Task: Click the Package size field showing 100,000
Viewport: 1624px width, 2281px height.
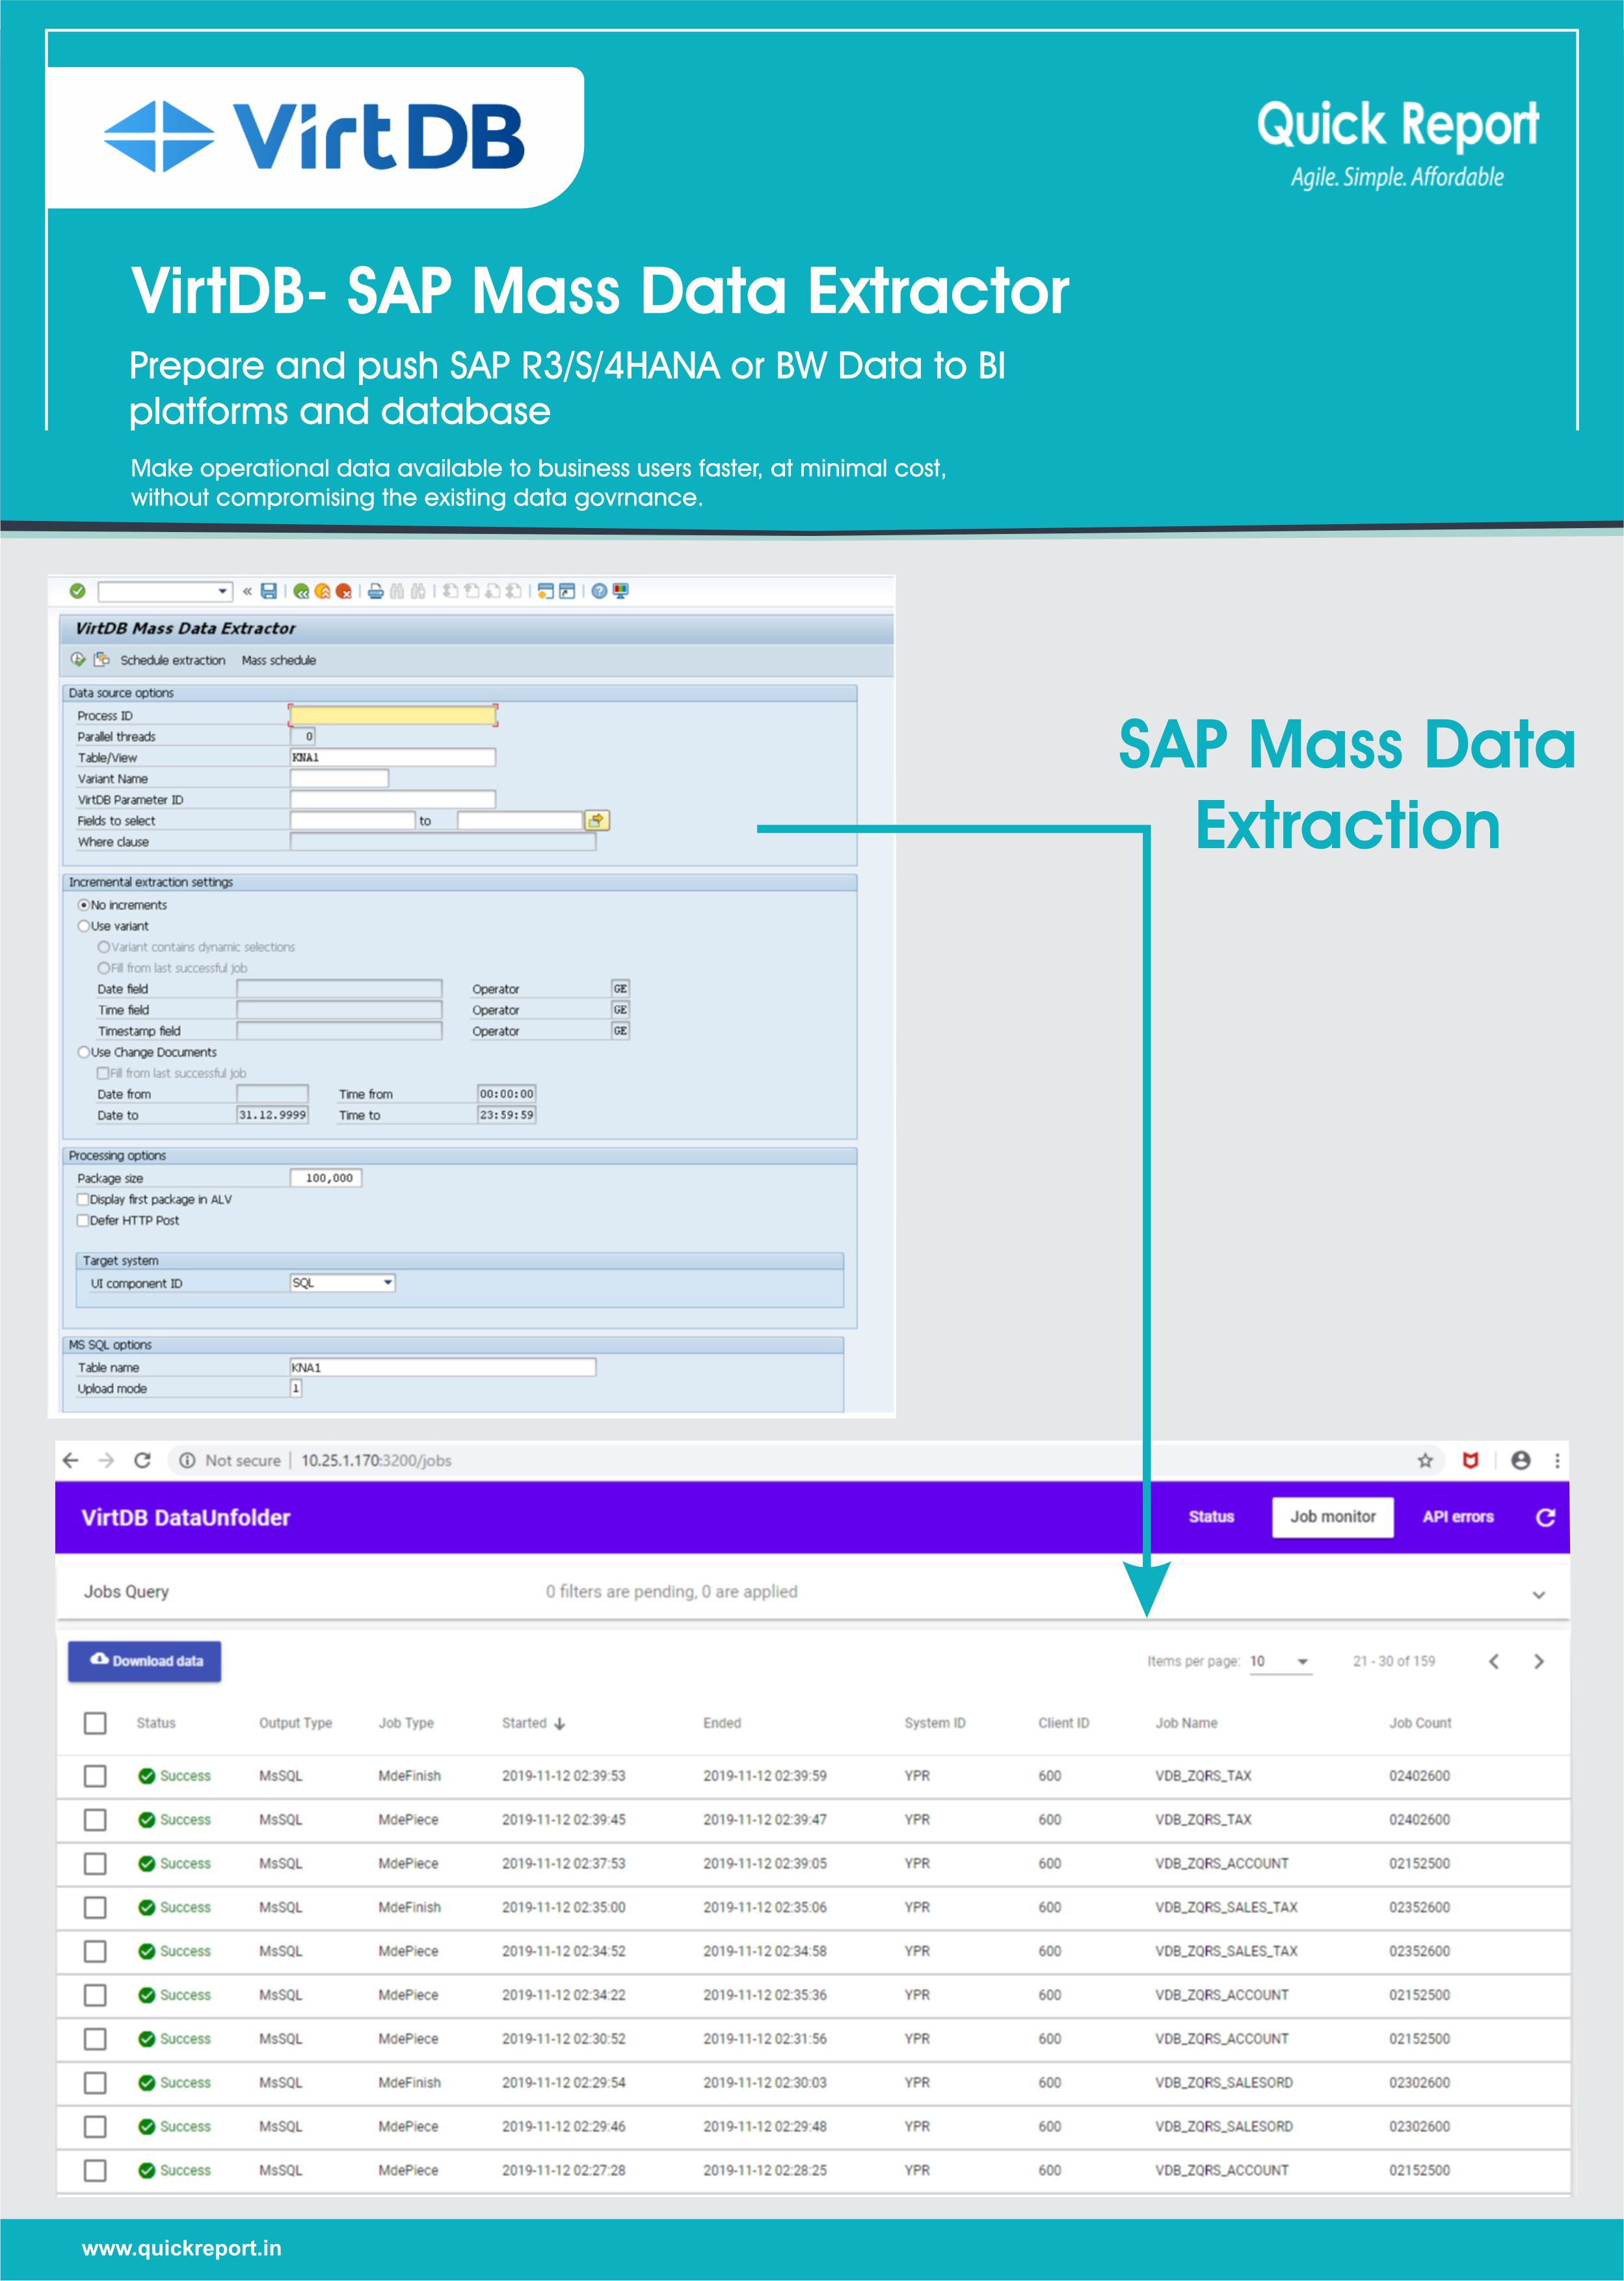Action: pos(326,1178)
